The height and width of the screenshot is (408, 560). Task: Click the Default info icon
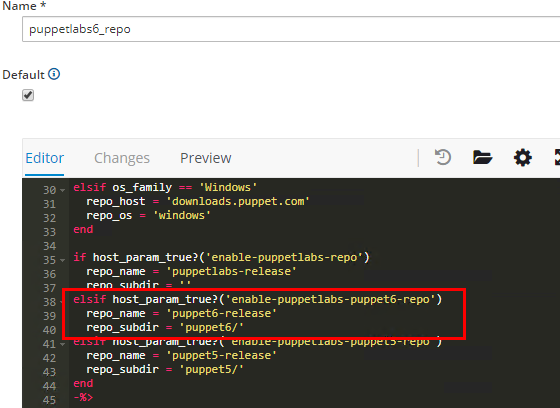click(x=54, y=74)
